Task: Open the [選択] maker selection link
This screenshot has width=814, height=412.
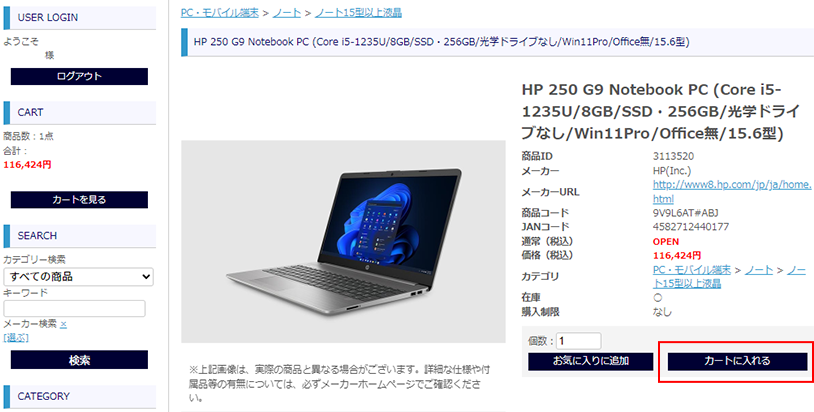Action: 16,338
